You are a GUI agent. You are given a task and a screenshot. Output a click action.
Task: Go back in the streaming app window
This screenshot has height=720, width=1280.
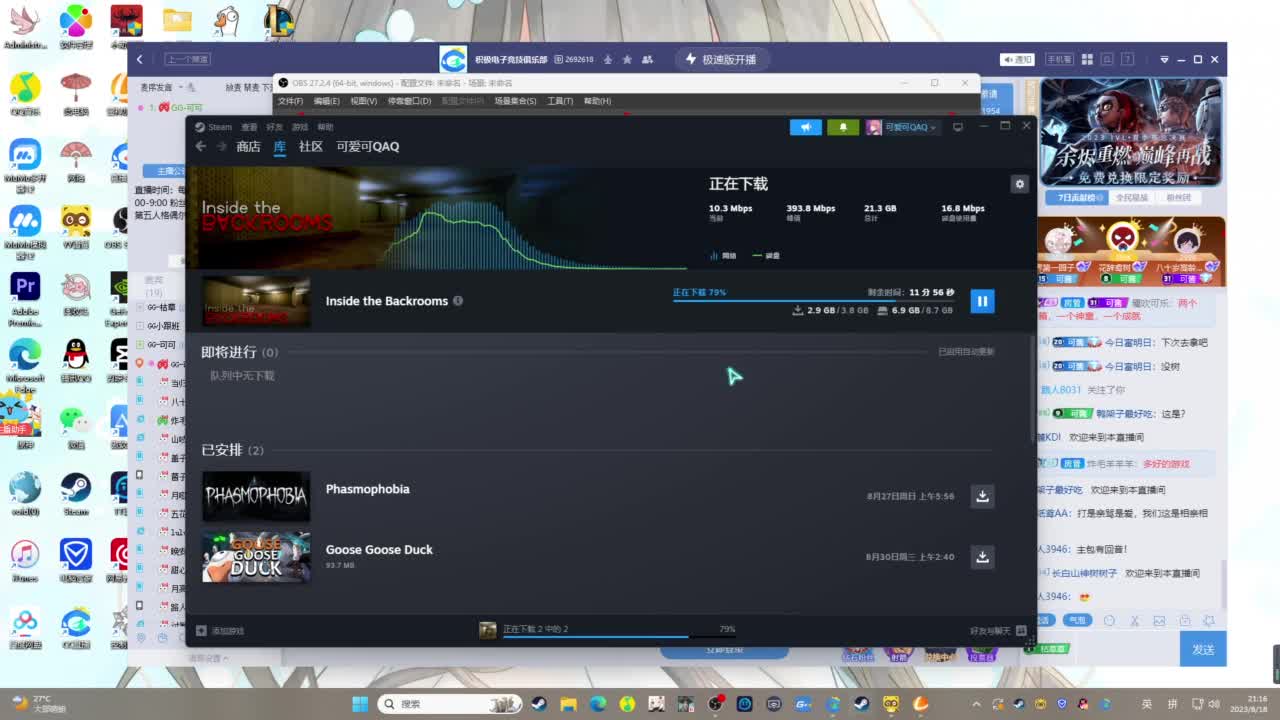(140, 60)
